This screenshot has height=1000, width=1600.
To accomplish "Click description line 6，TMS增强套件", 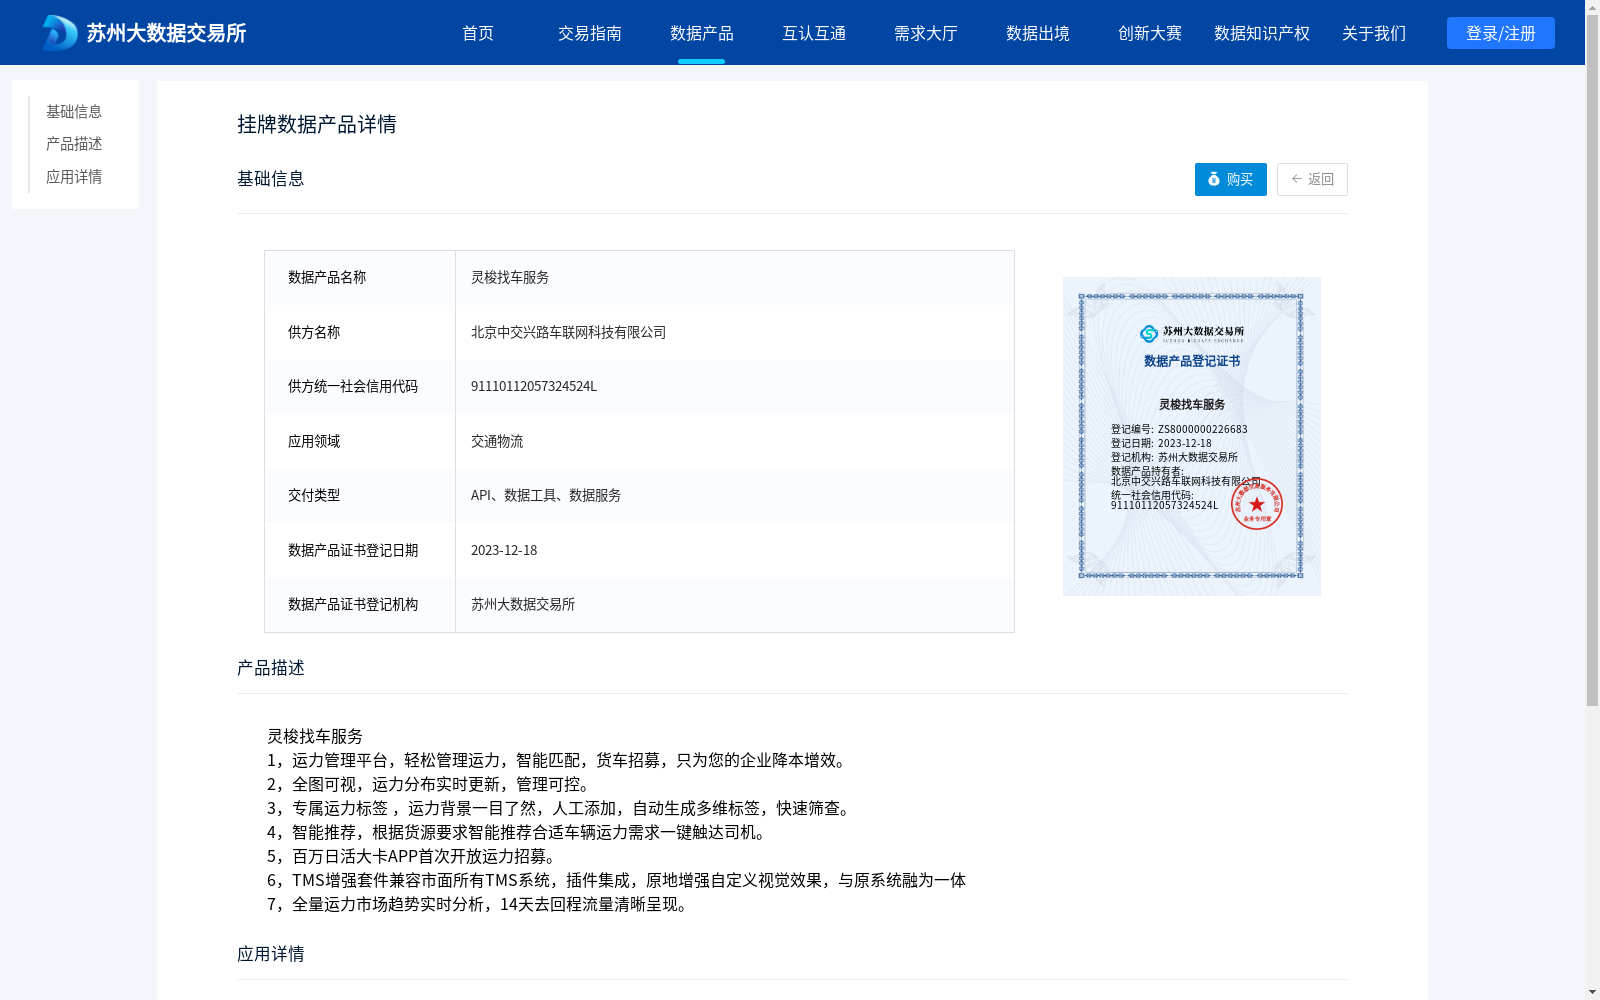I will tap(616, 880).
